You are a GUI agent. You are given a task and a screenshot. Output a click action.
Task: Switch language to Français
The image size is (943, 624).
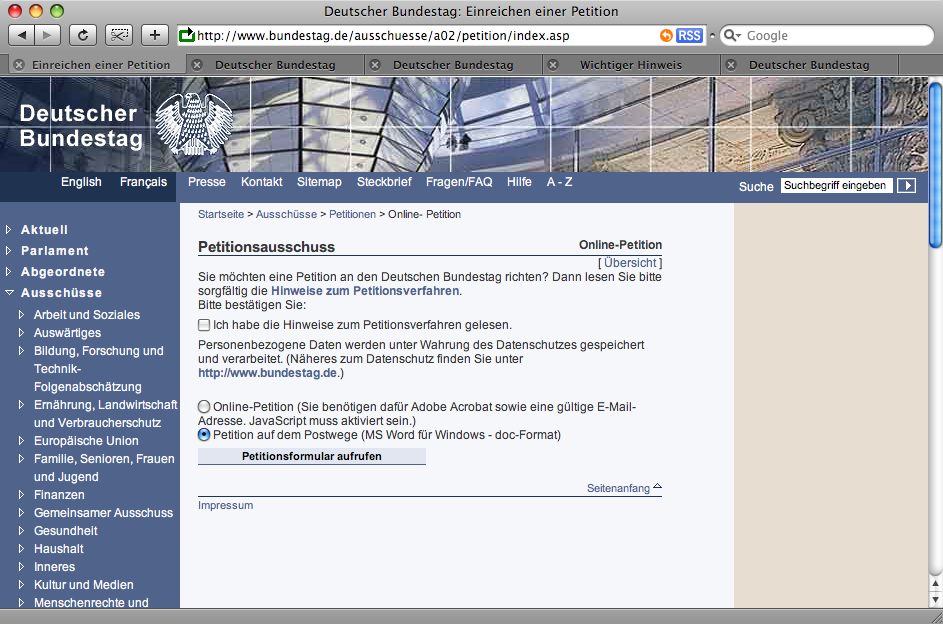tap(143, 182)
